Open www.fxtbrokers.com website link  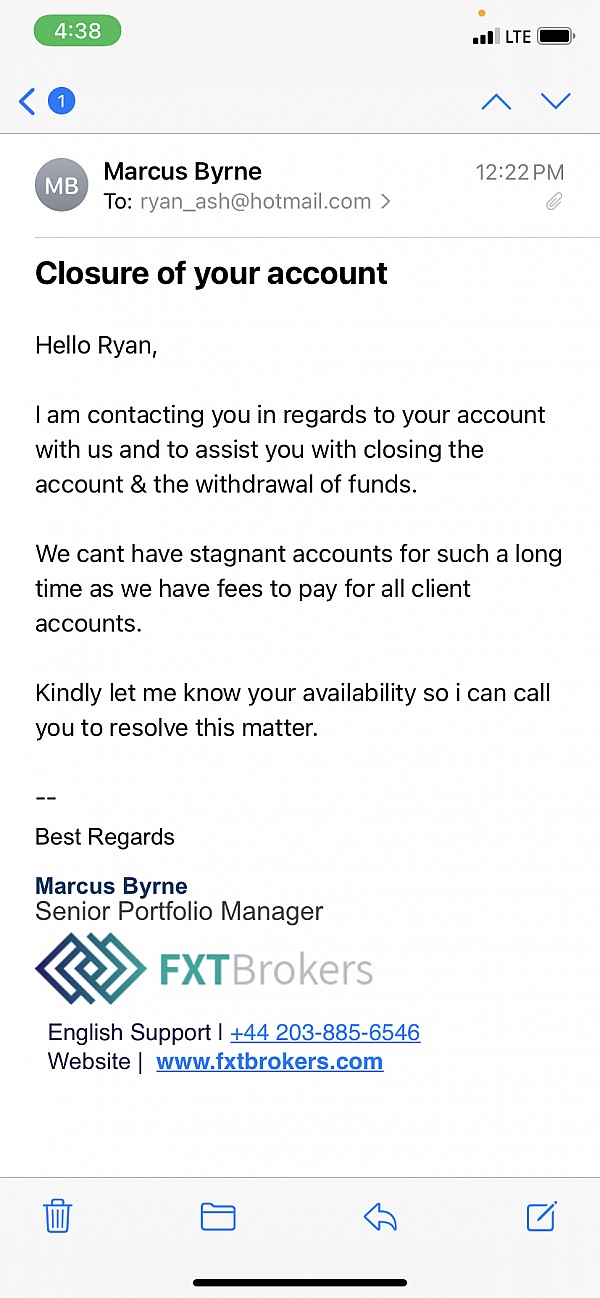270,1062
